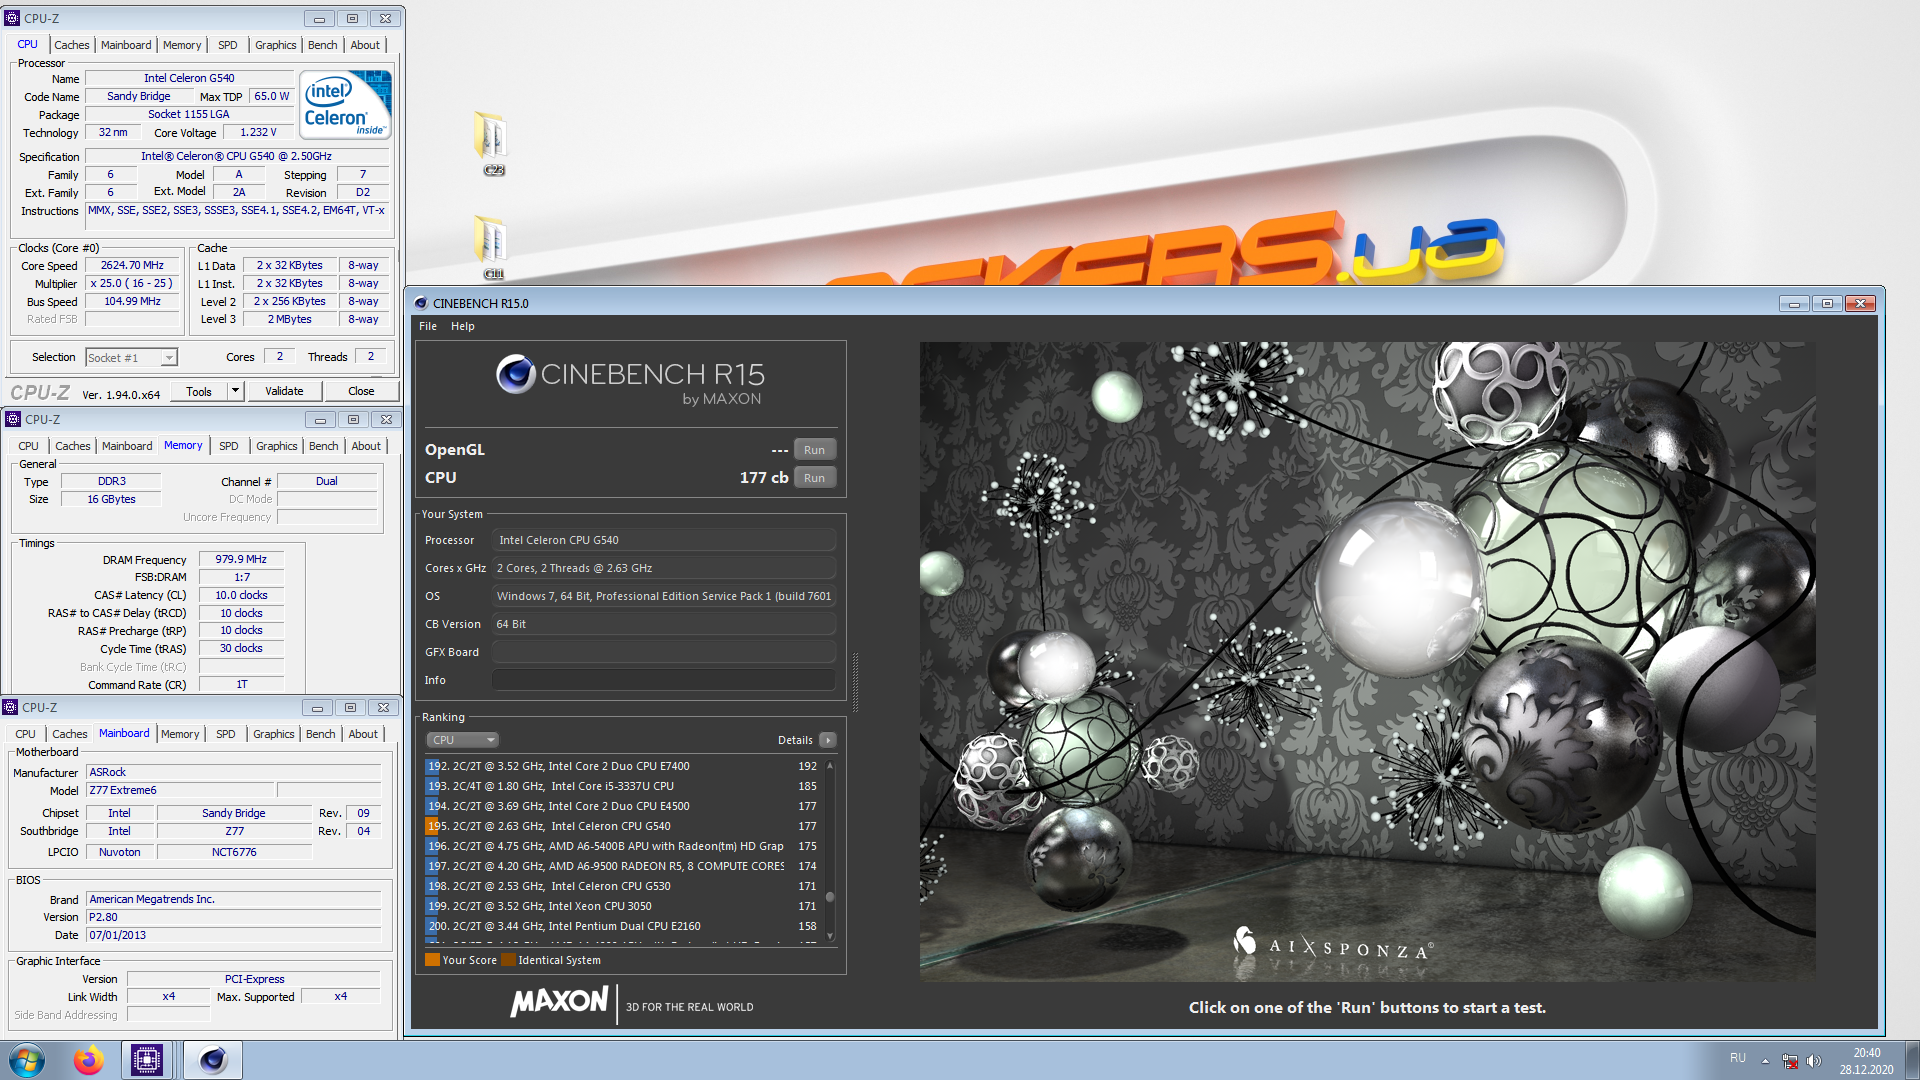Select CPU tab in the Memory CPU-Z window
This screenshot has width=1920, height=1080.
pos(28,446)
